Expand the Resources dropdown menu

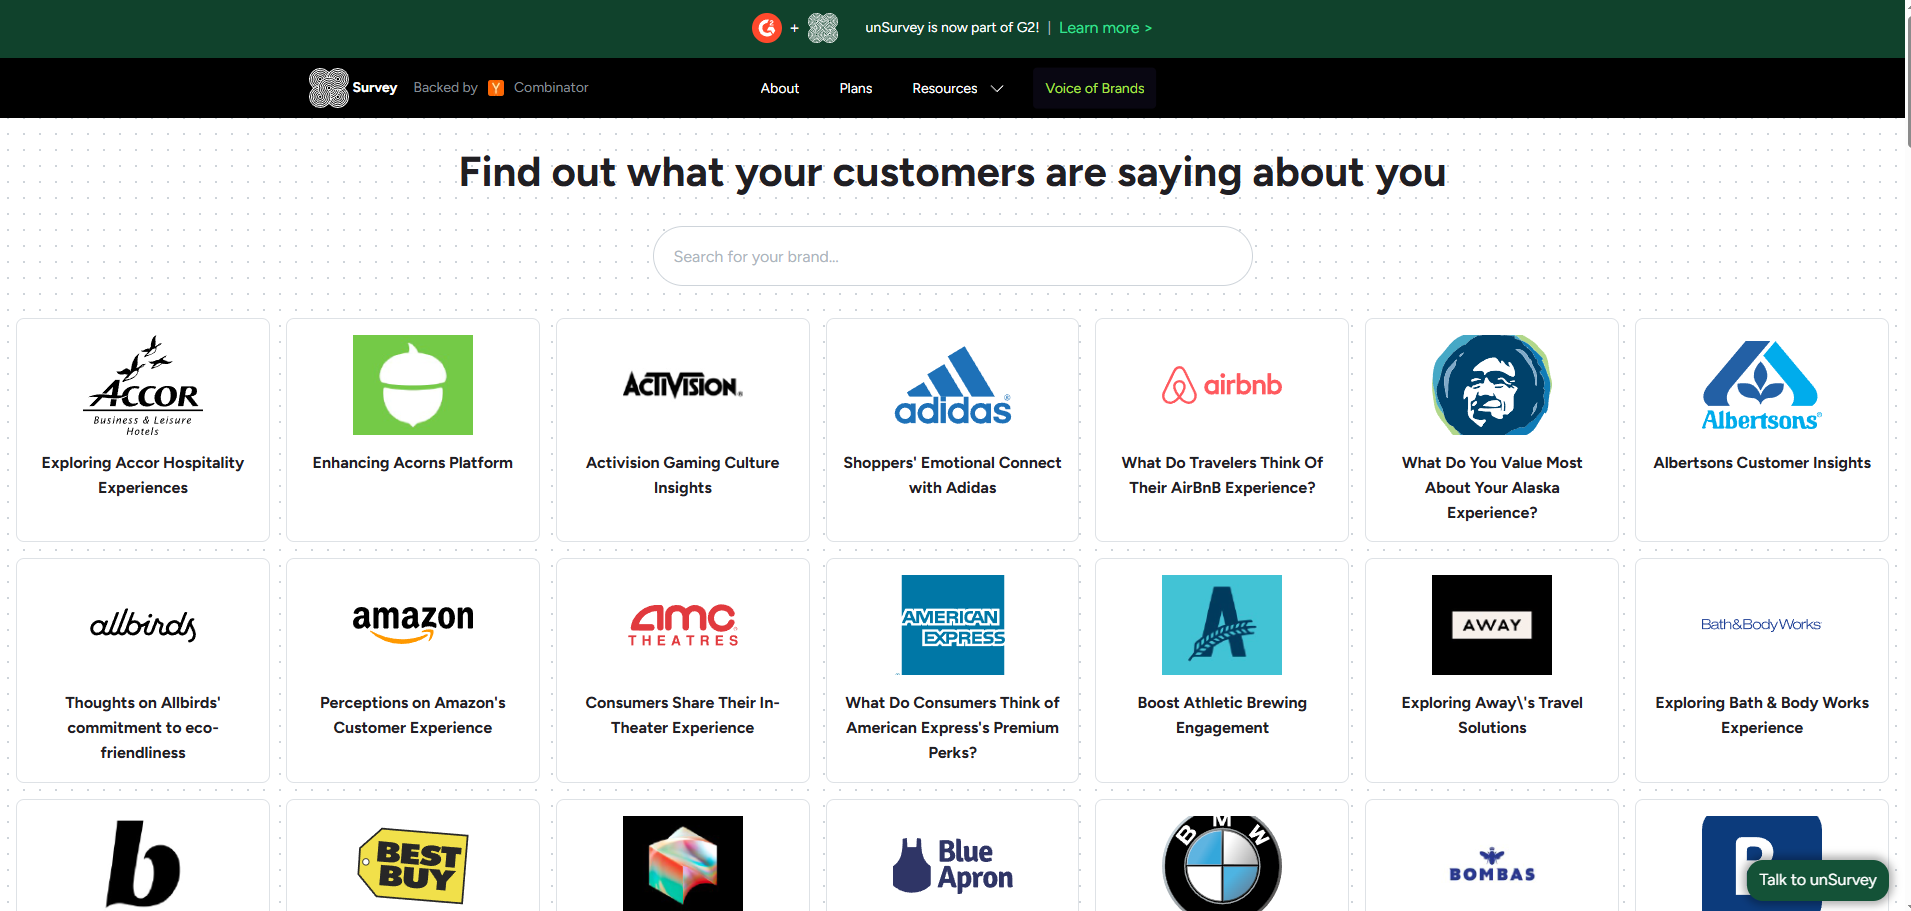click(957, 88)
